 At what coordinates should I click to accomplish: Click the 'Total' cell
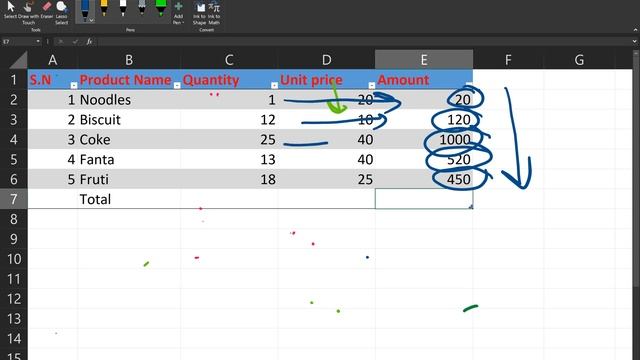(129, 199)
